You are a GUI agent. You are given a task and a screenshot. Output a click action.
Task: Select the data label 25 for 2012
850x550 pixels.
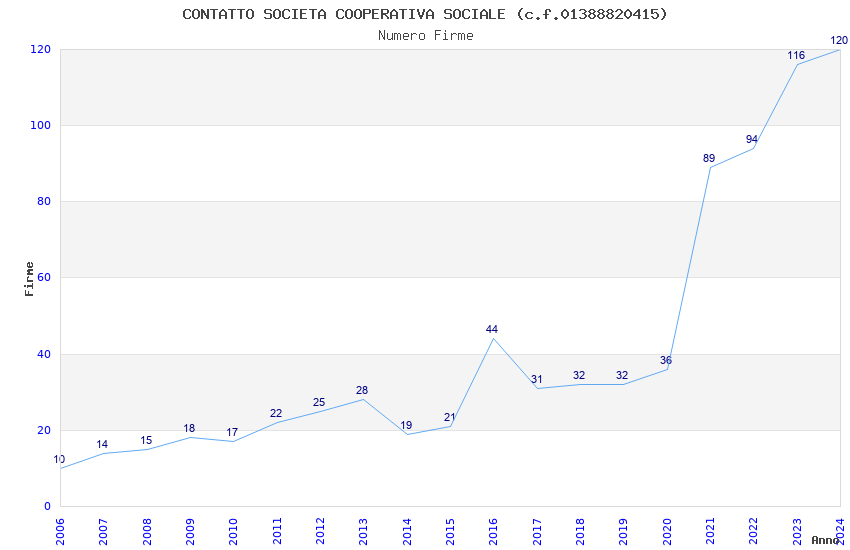(319, 402)
